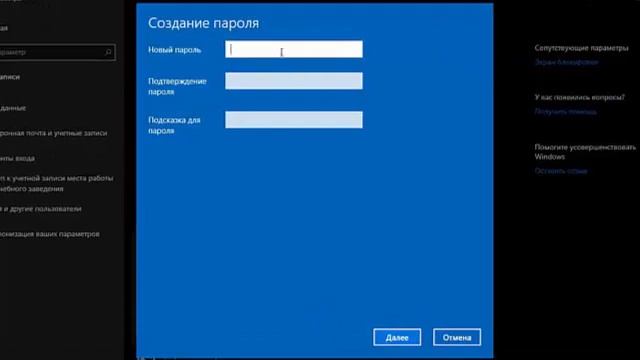Open email and accounts (почта и учетные записи)
The image size is (640, 360).
click(53, 133)
